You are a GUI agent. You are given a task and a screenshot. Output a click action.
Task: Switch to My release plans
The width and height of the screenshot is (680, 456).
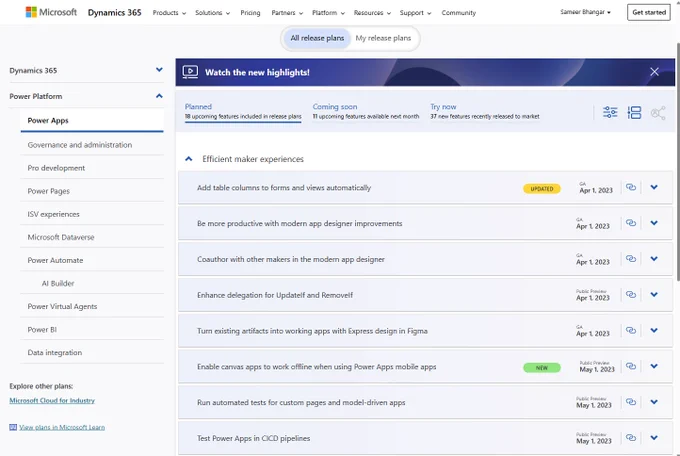[x=383, y=38]
